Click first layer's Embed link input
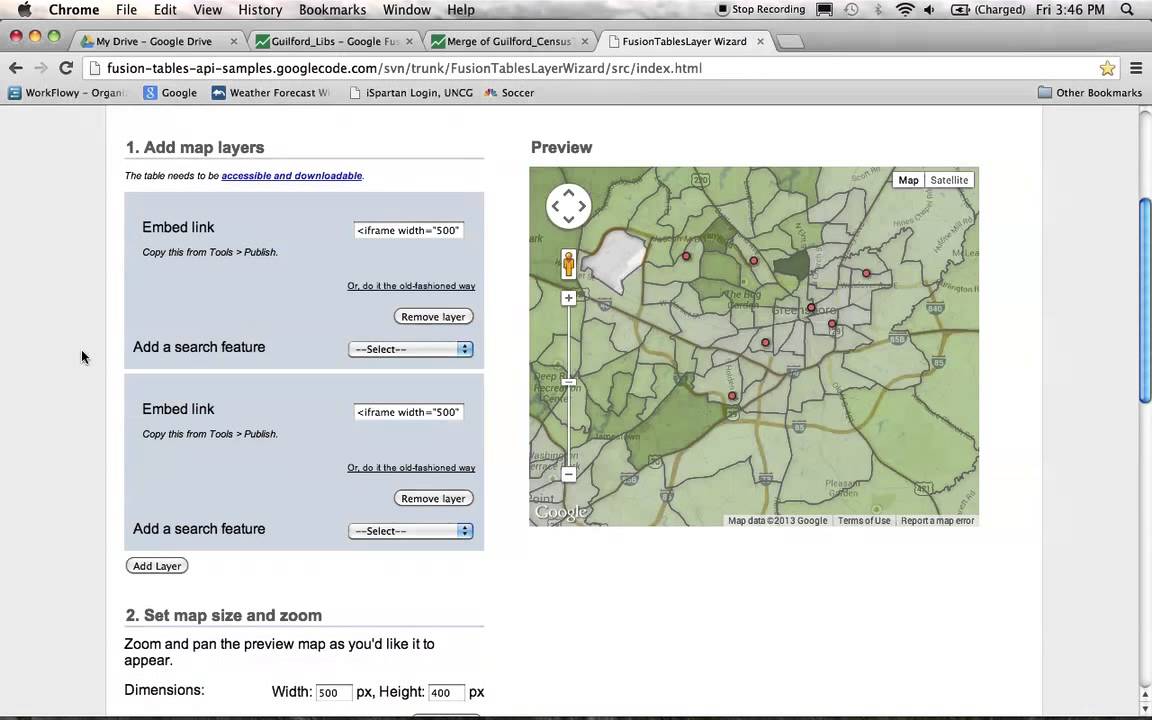The image size is (1152, 720). [x=408, y=231]
